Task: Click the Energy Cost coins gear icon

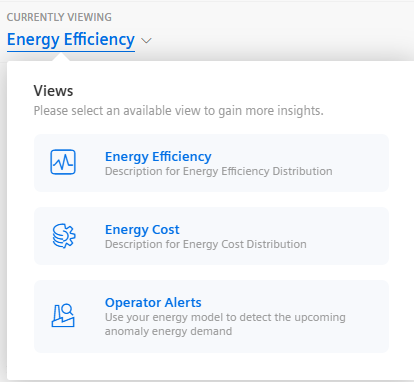Action: point(64,236)
